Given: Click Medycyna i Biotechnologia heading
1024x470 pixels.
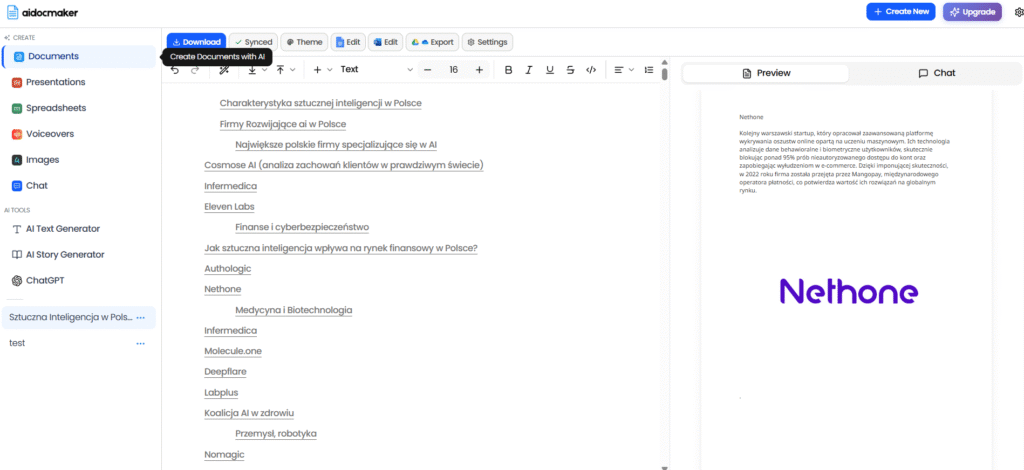Looking at the screenshot, I should [x=294, y=310].
